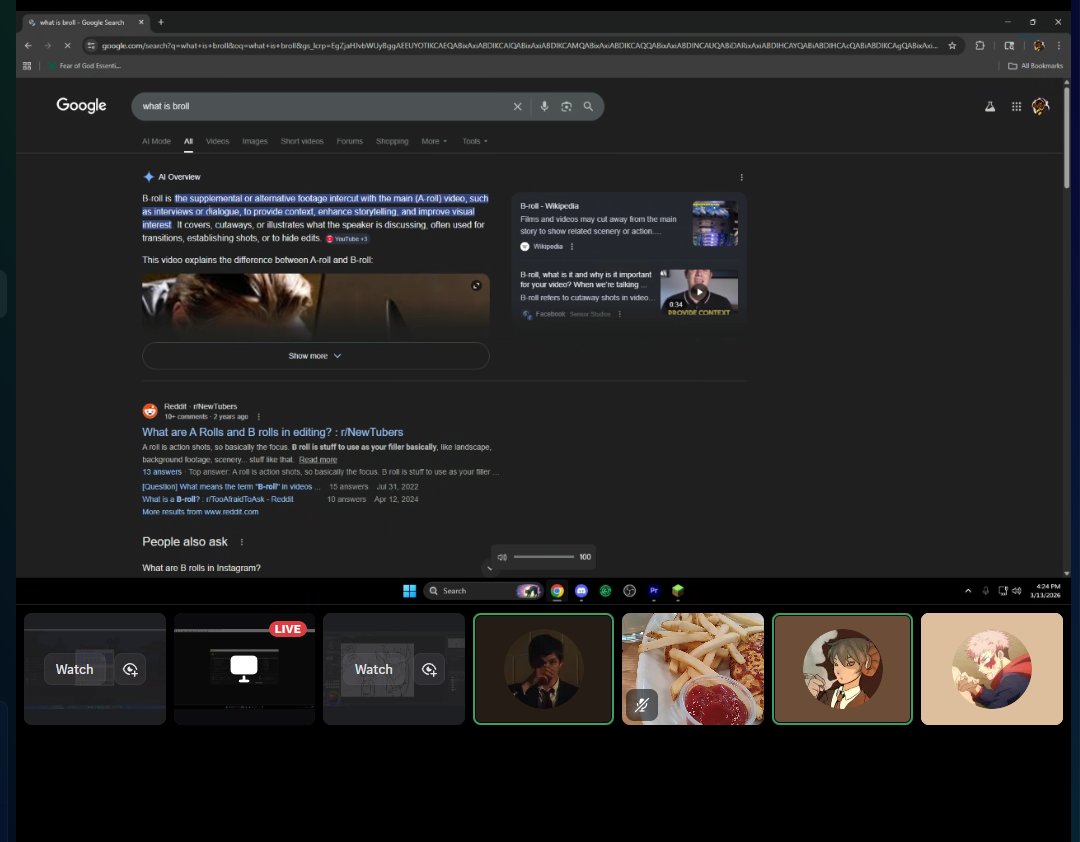Switch to Videos results tab
The image size is (1080, 842).
tap(218, 141)
